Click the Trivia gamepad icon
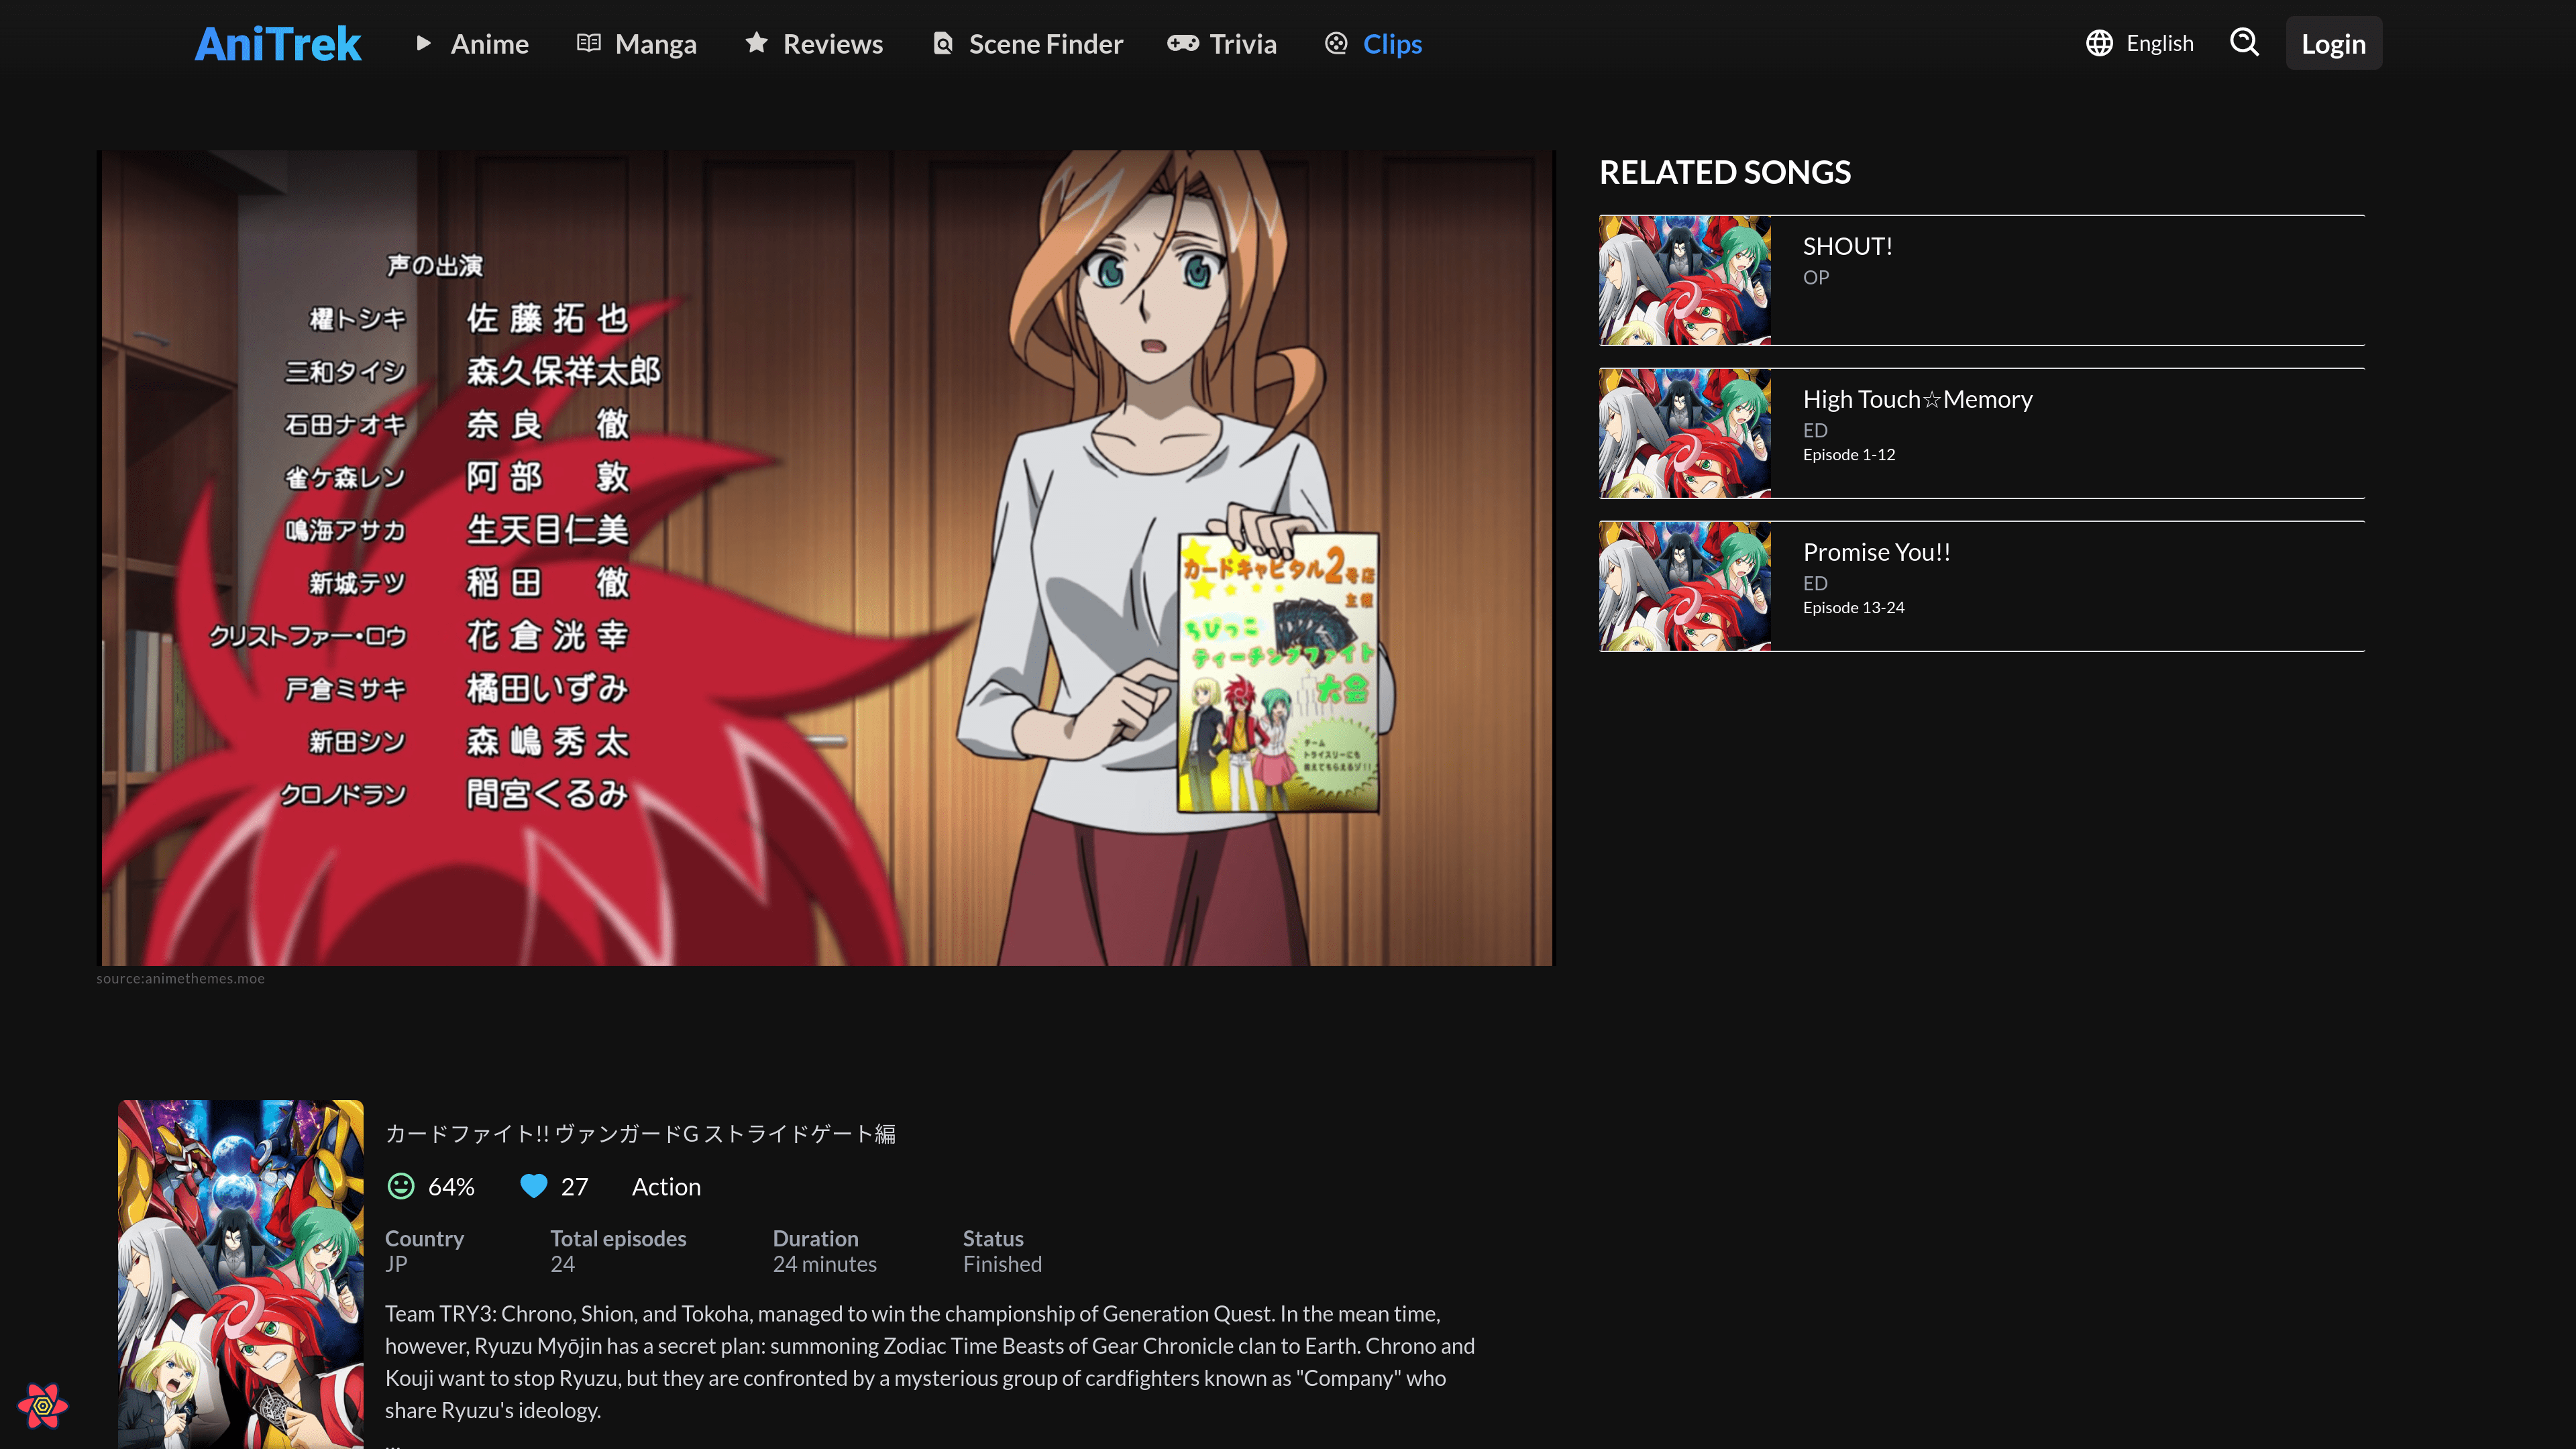 pyautogui.click(x=1182, y=43)
